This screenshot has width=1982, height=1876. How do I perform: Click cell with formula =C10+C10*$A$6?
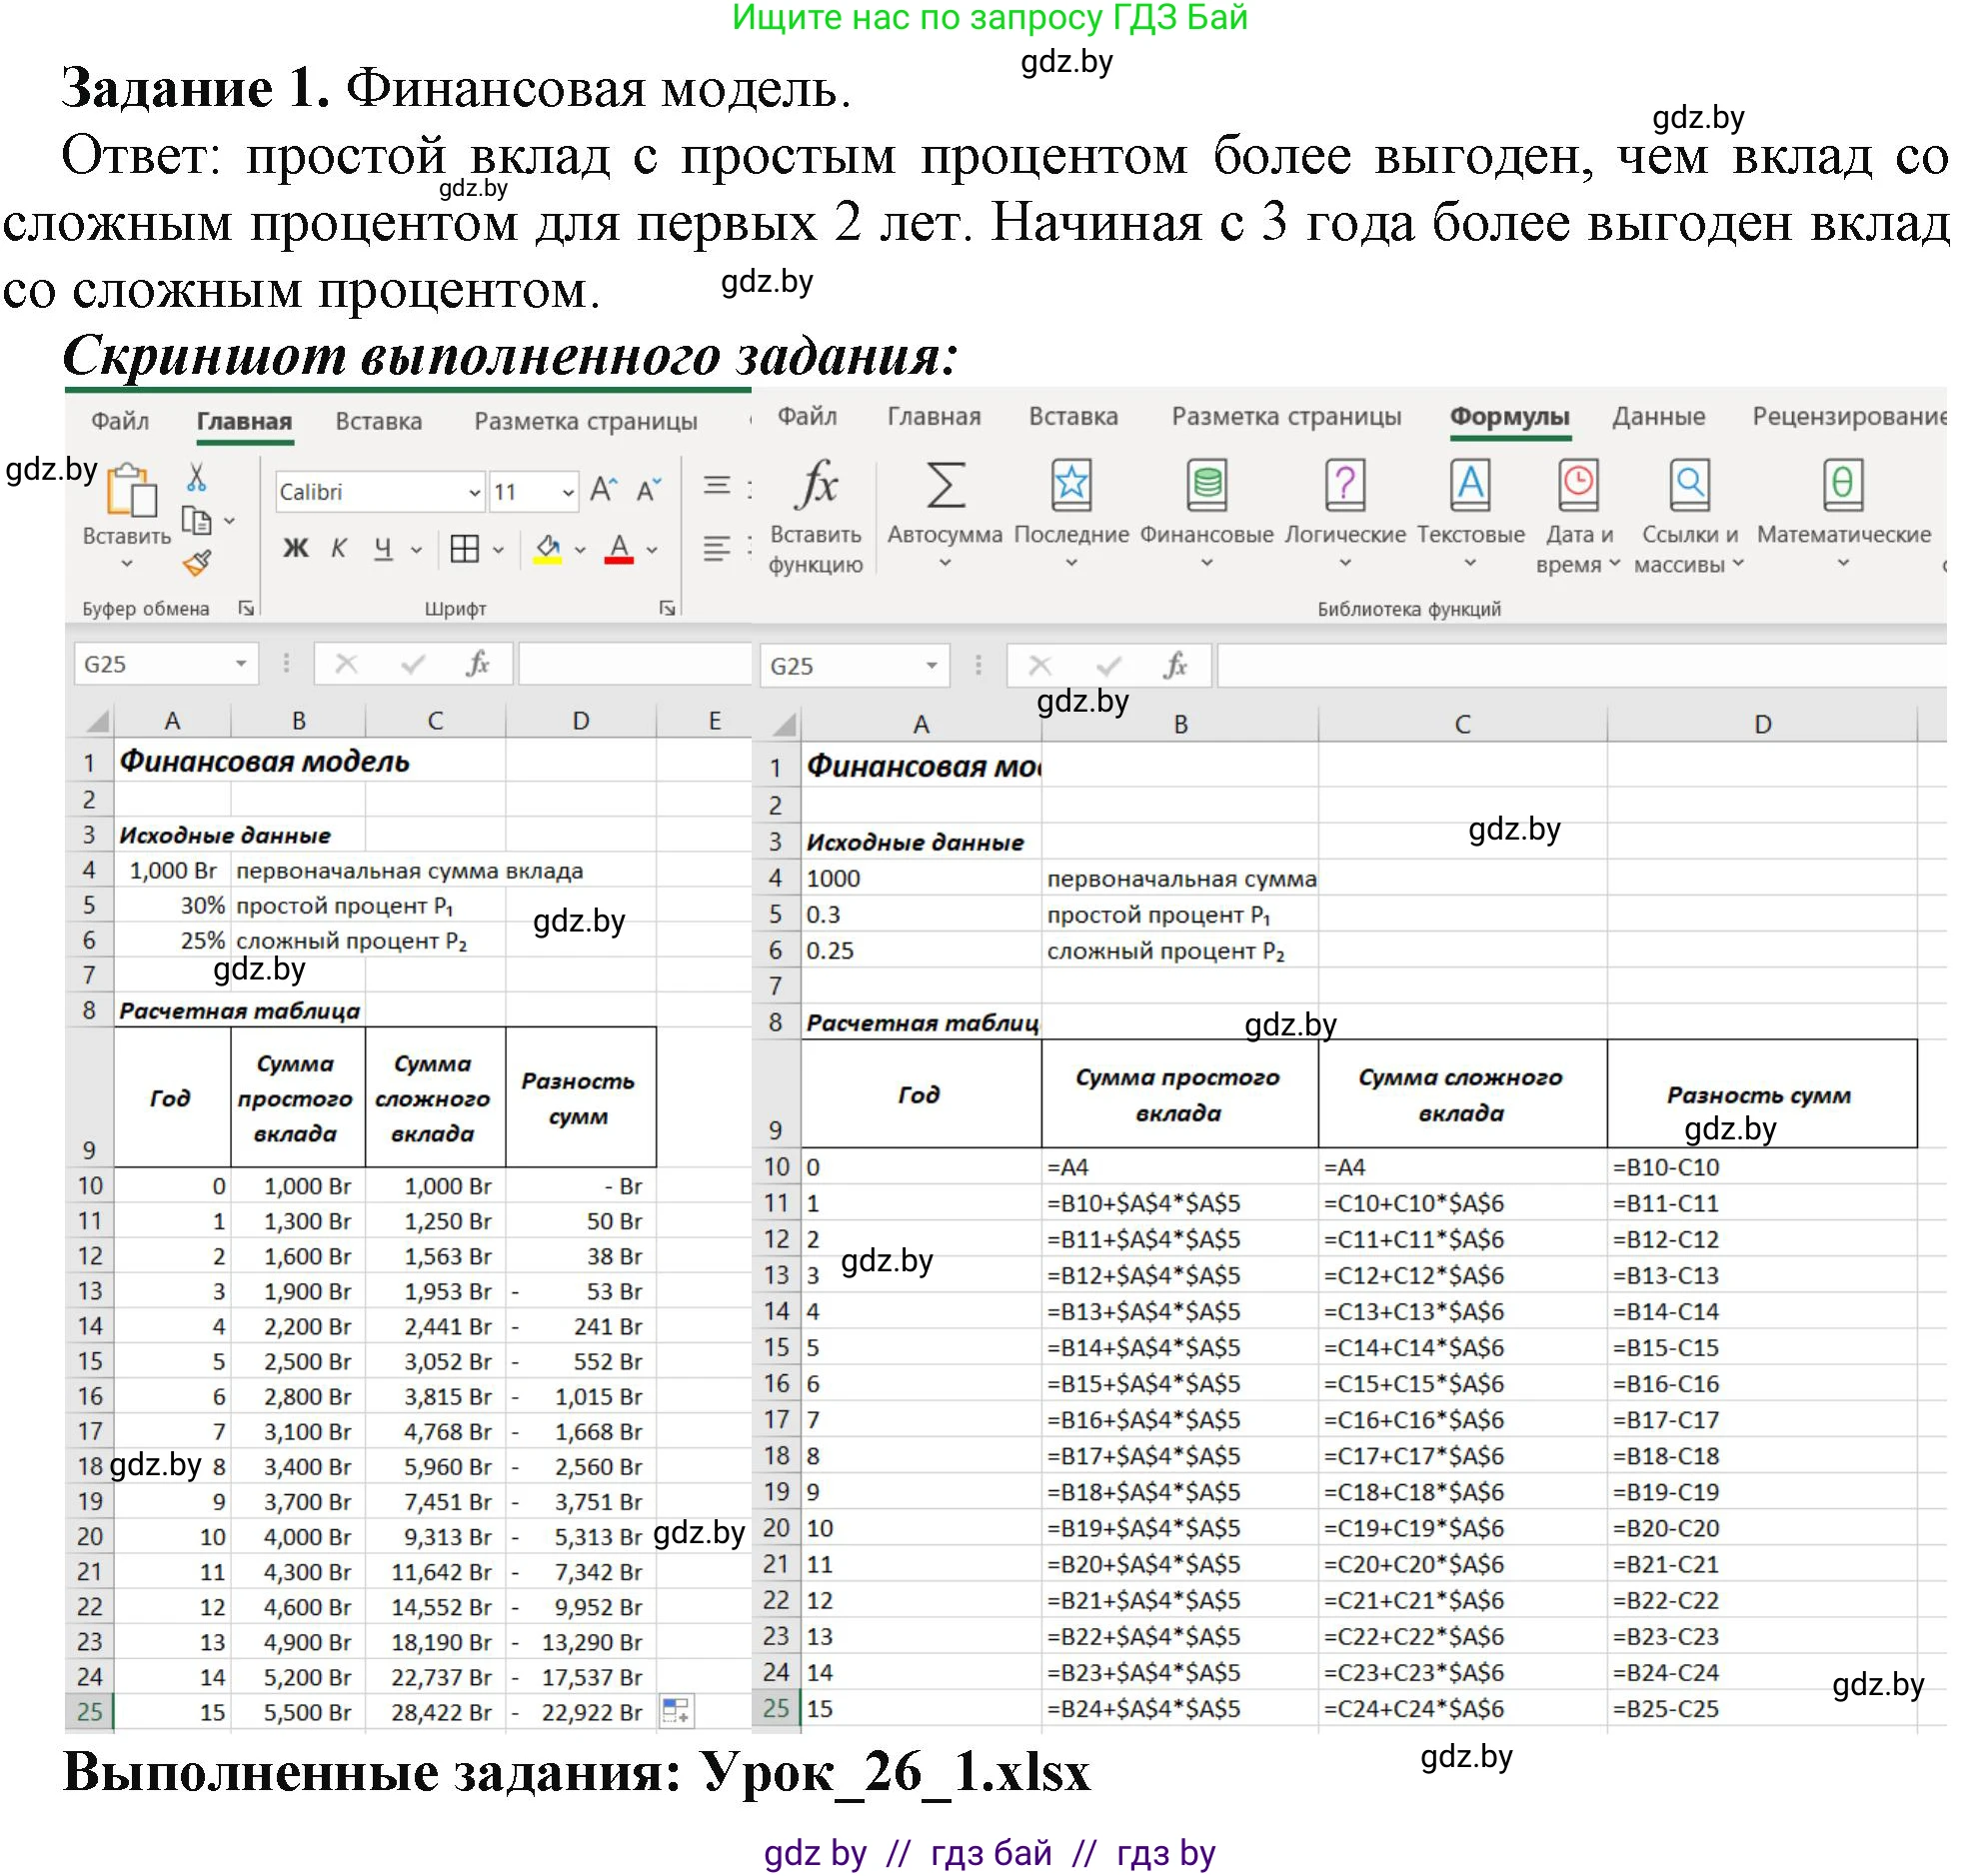[x=1463, y=1203]
